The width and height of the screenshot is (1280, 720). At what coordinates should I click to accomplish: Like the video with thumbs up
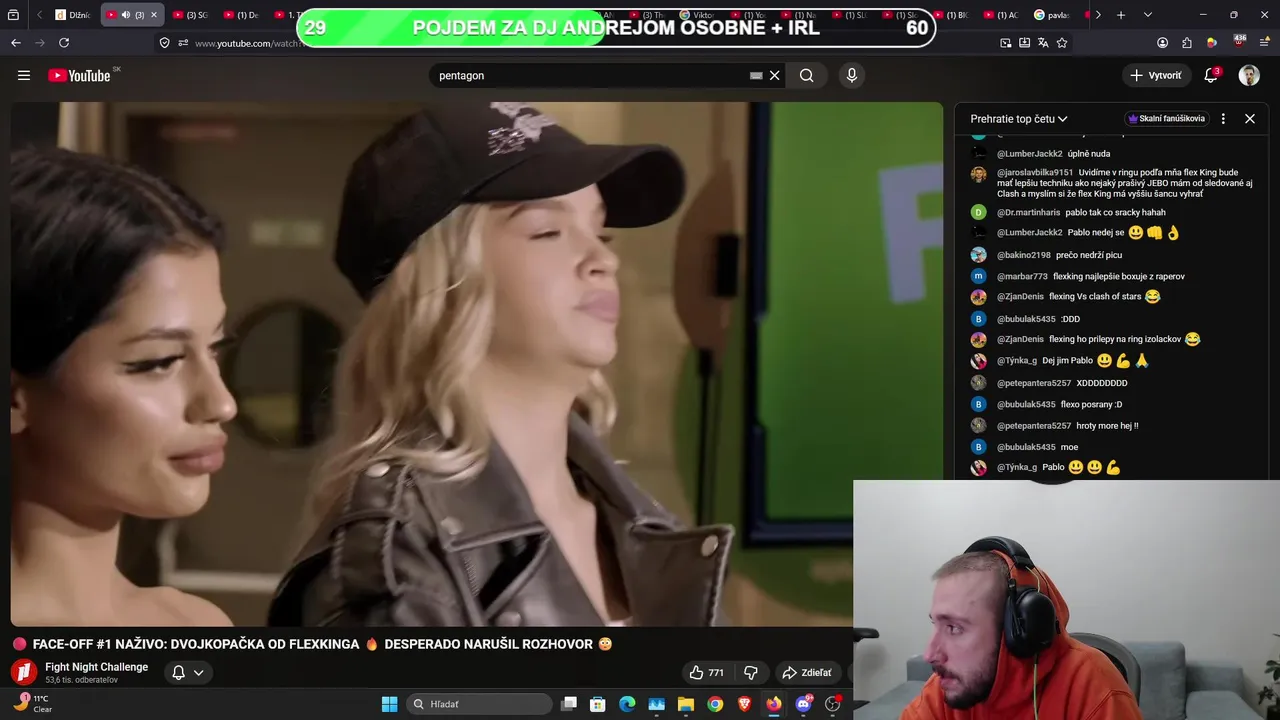pos(706,672)
